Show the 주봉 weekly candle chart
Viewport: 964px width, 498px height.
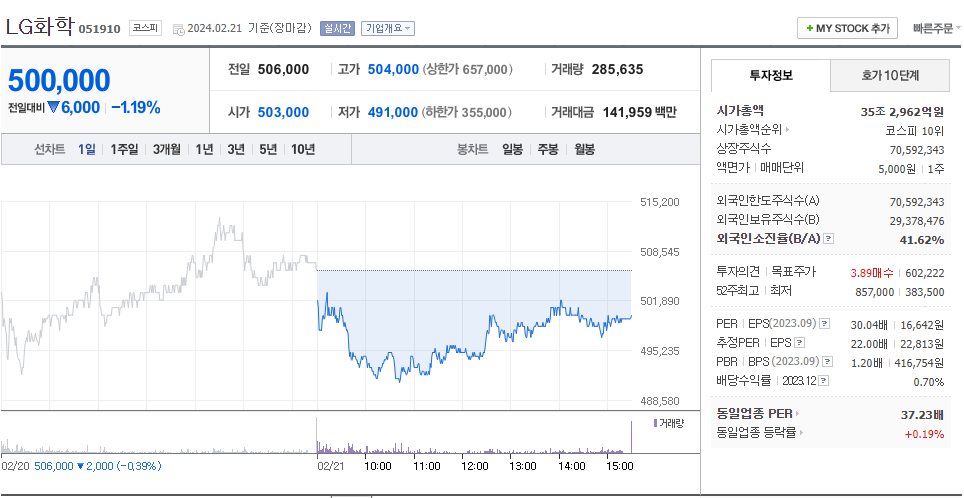click(548, 149)
